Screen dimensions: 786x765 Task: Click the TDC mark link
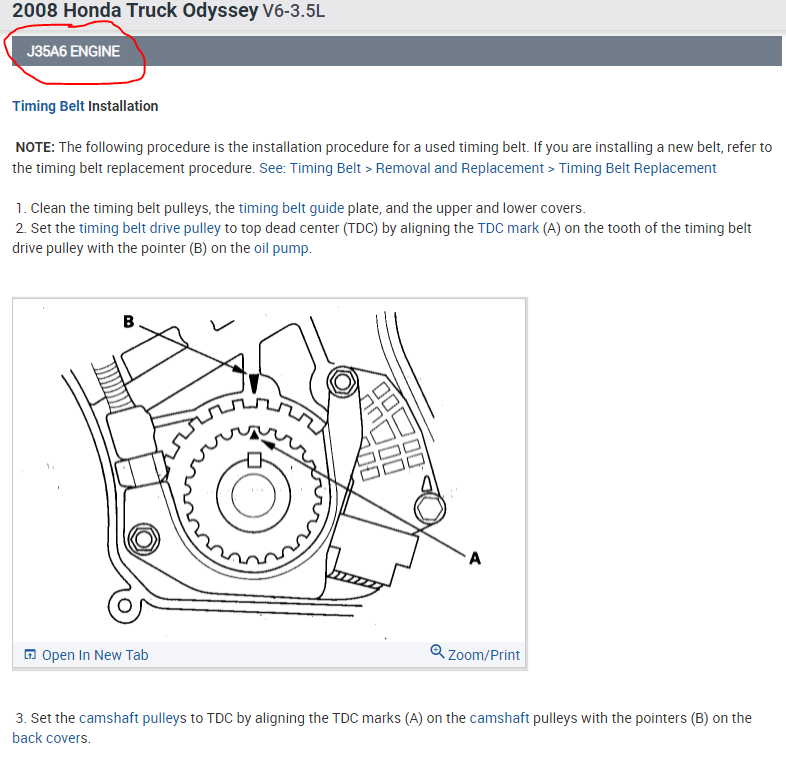tap(508, 228)
